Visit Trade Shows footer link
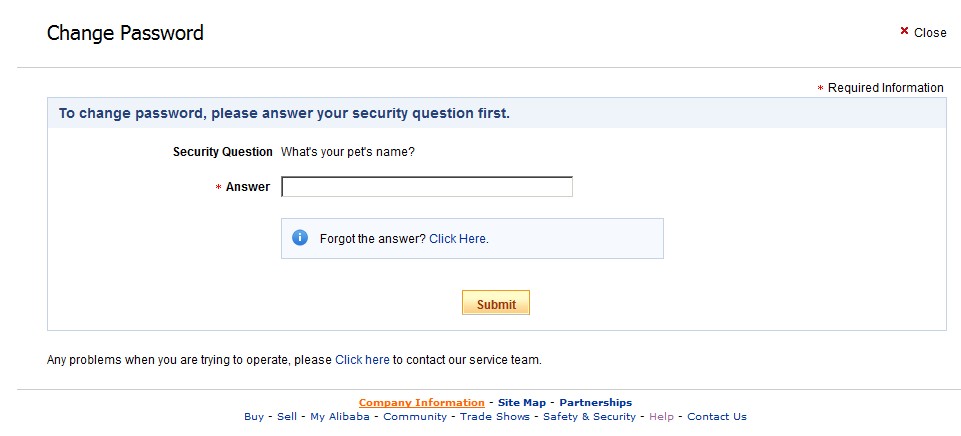This screenshot has width=961, height=436. (495, 417)
